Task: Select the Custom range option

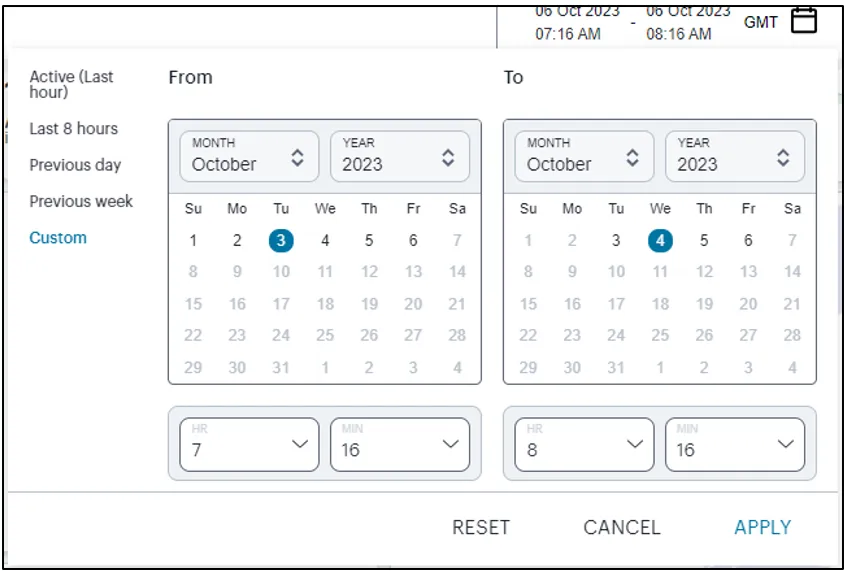Action: click(58, 237)
